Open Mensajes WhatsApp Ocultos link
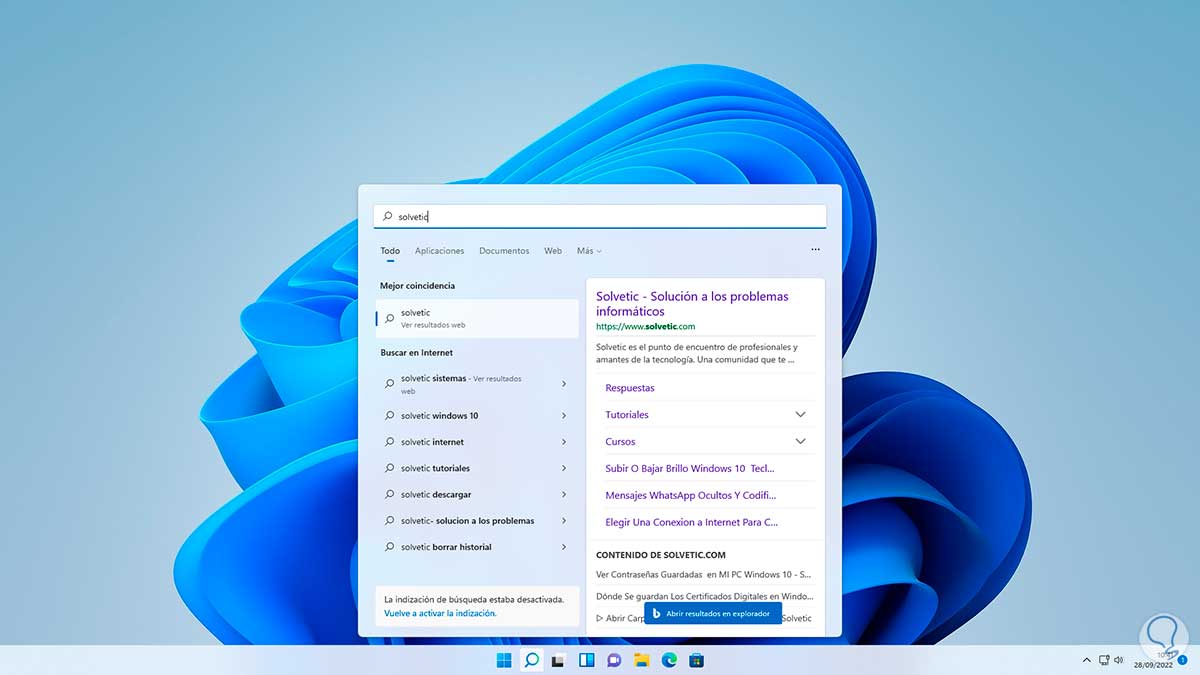 pos(691,495)
